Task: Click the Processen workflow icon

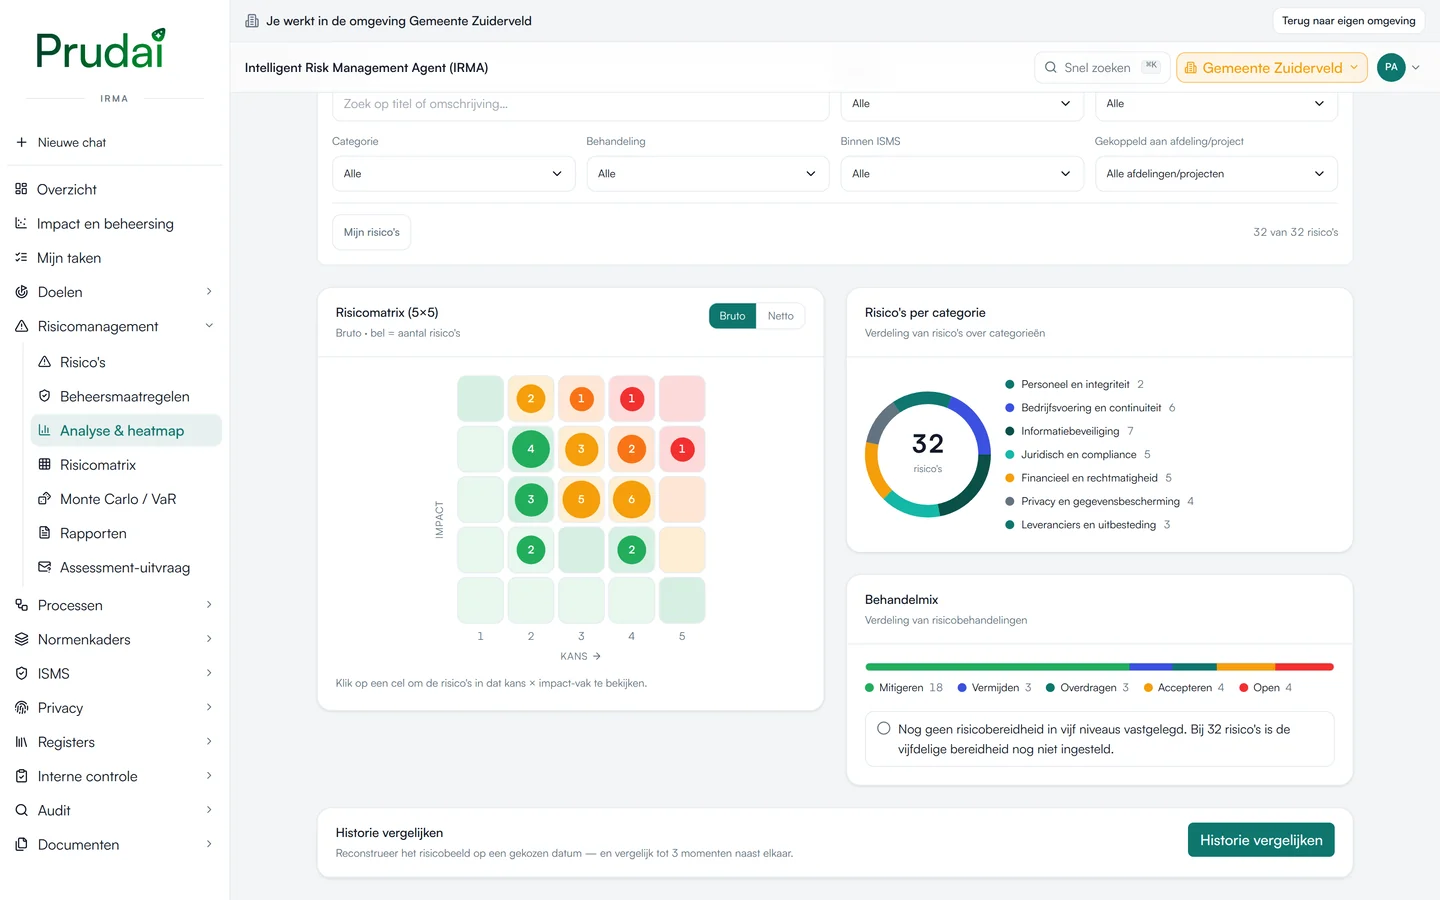Action: 21,605
